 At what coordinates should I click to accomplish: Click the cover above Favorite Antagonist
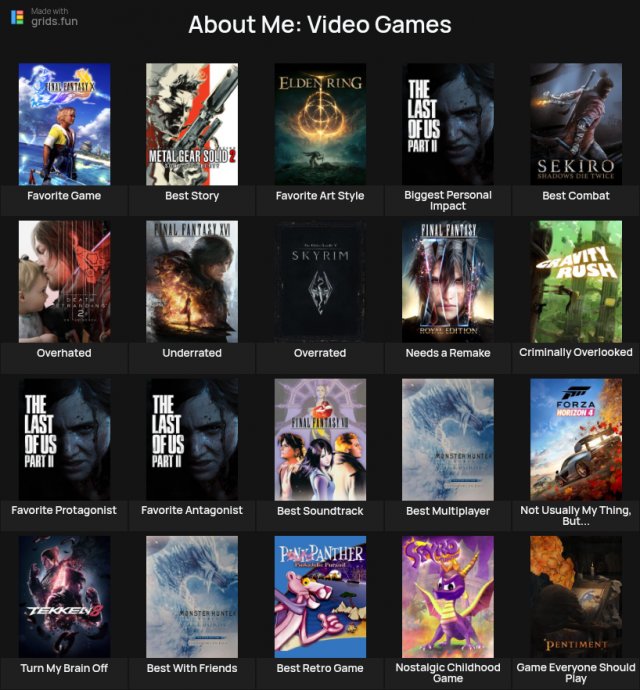click(192, 439)
